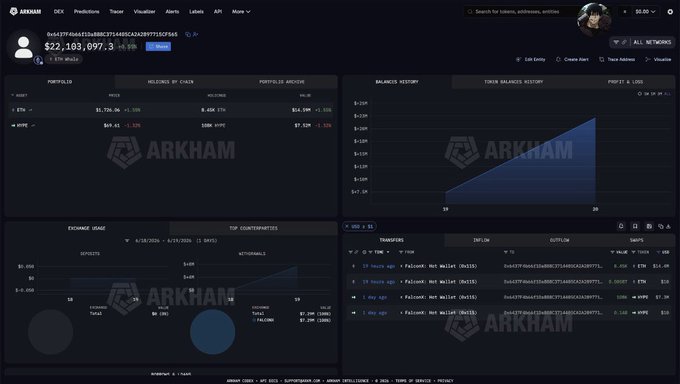Click the filter icon in the All Networks pill
The image size is (680, 384).
coord(616,42)
